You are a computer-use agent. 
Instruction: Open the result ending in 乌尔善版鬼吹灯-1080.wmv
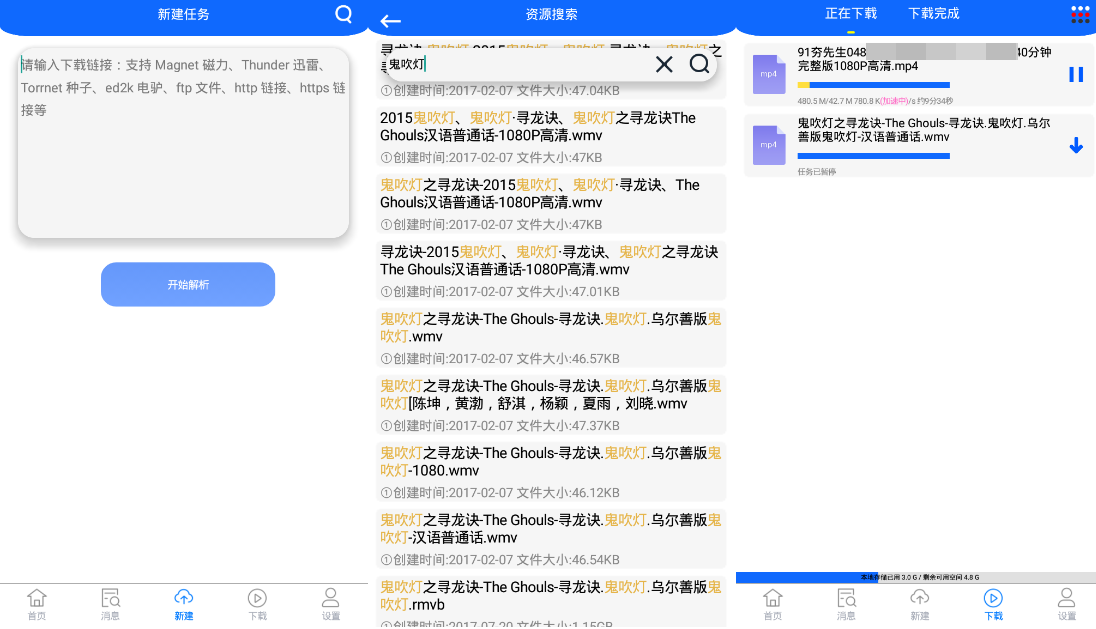pos(550,462)
